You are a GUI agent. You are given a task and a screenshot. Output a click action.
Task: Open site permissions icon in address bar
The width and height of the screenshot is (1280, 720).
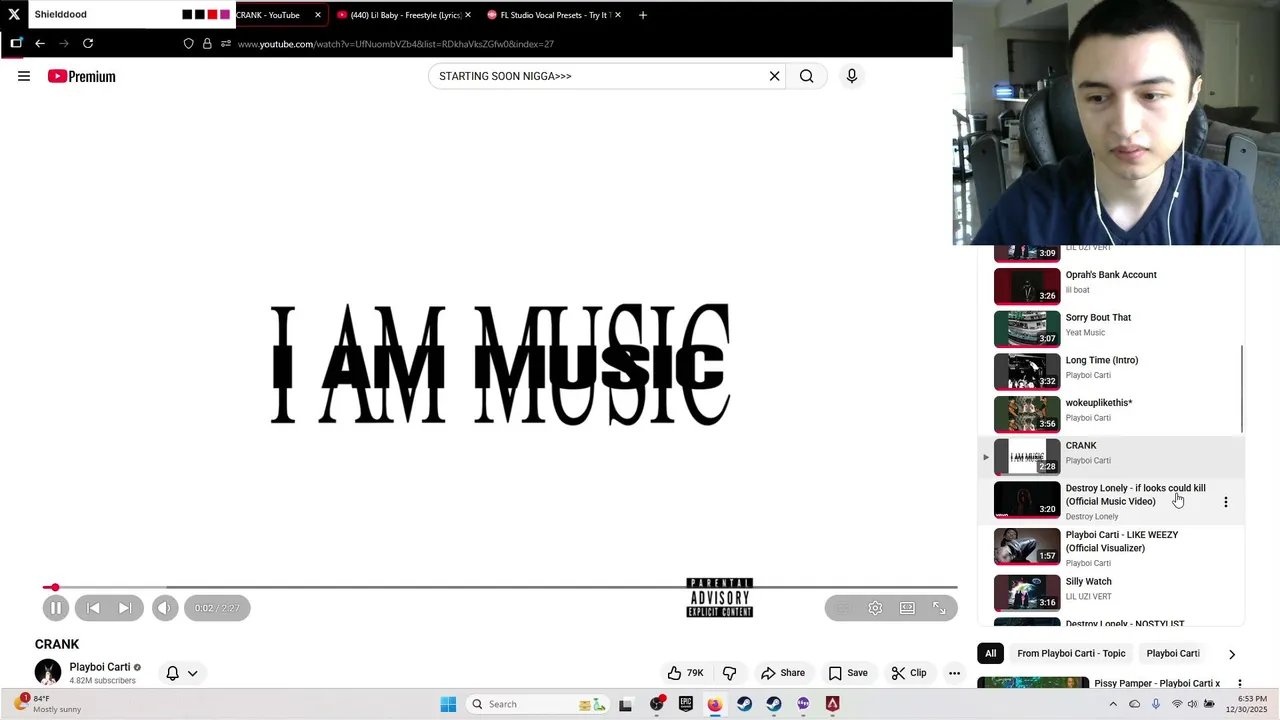(226, 44)
